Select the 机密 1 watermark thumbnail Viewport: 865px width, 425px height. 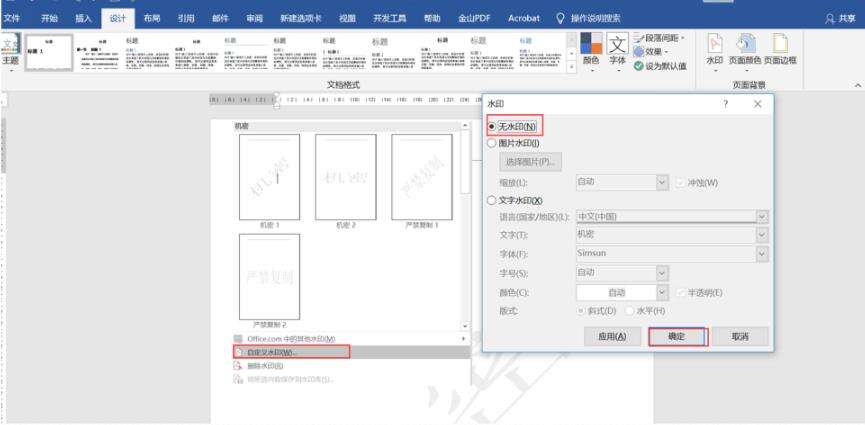point(270,177)
